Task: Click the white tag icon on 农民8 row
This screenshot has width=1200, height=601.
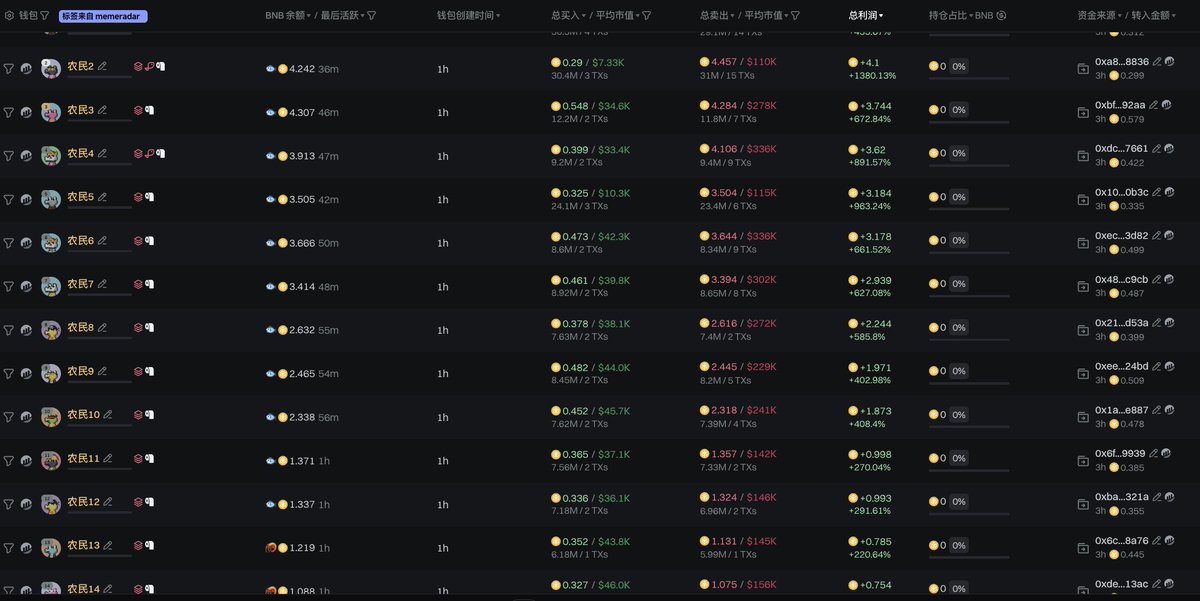Action: pos(149,328)
